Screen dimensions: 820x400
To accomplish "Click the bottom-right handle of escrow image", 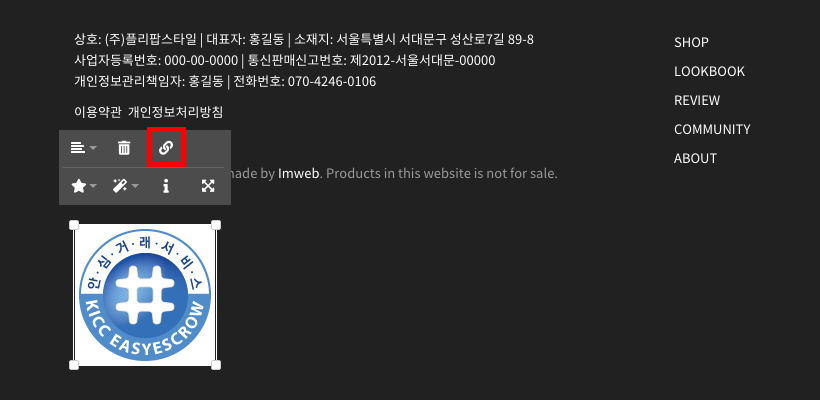I will pos(215,365).
